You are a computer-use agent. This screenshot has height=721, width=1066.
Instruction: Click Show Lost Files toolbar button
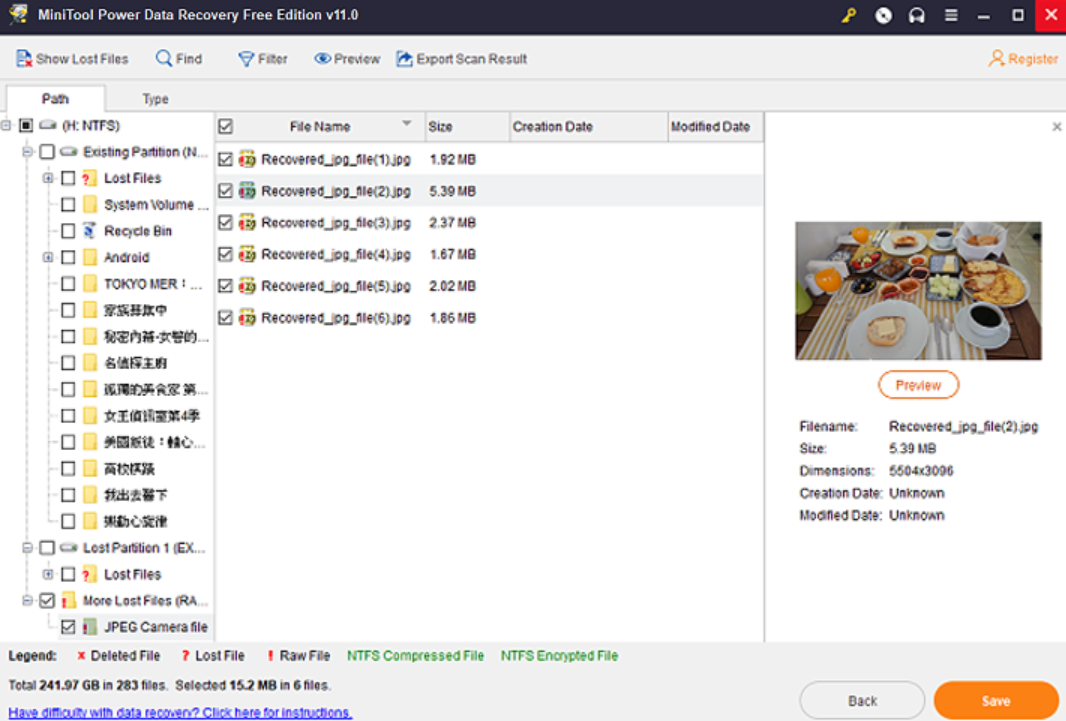point(72,59)
